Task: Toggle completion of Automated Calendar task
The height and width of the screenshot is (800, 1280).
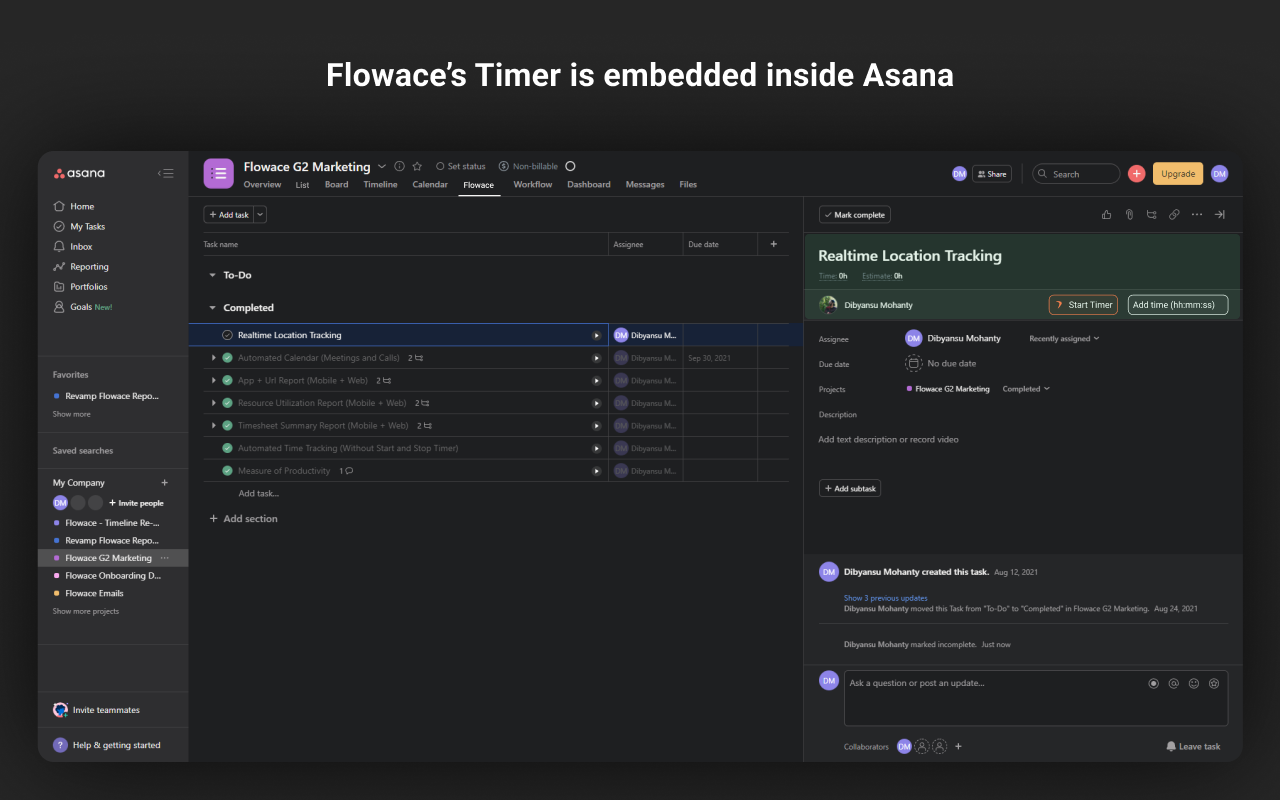Action: [227, 358]
